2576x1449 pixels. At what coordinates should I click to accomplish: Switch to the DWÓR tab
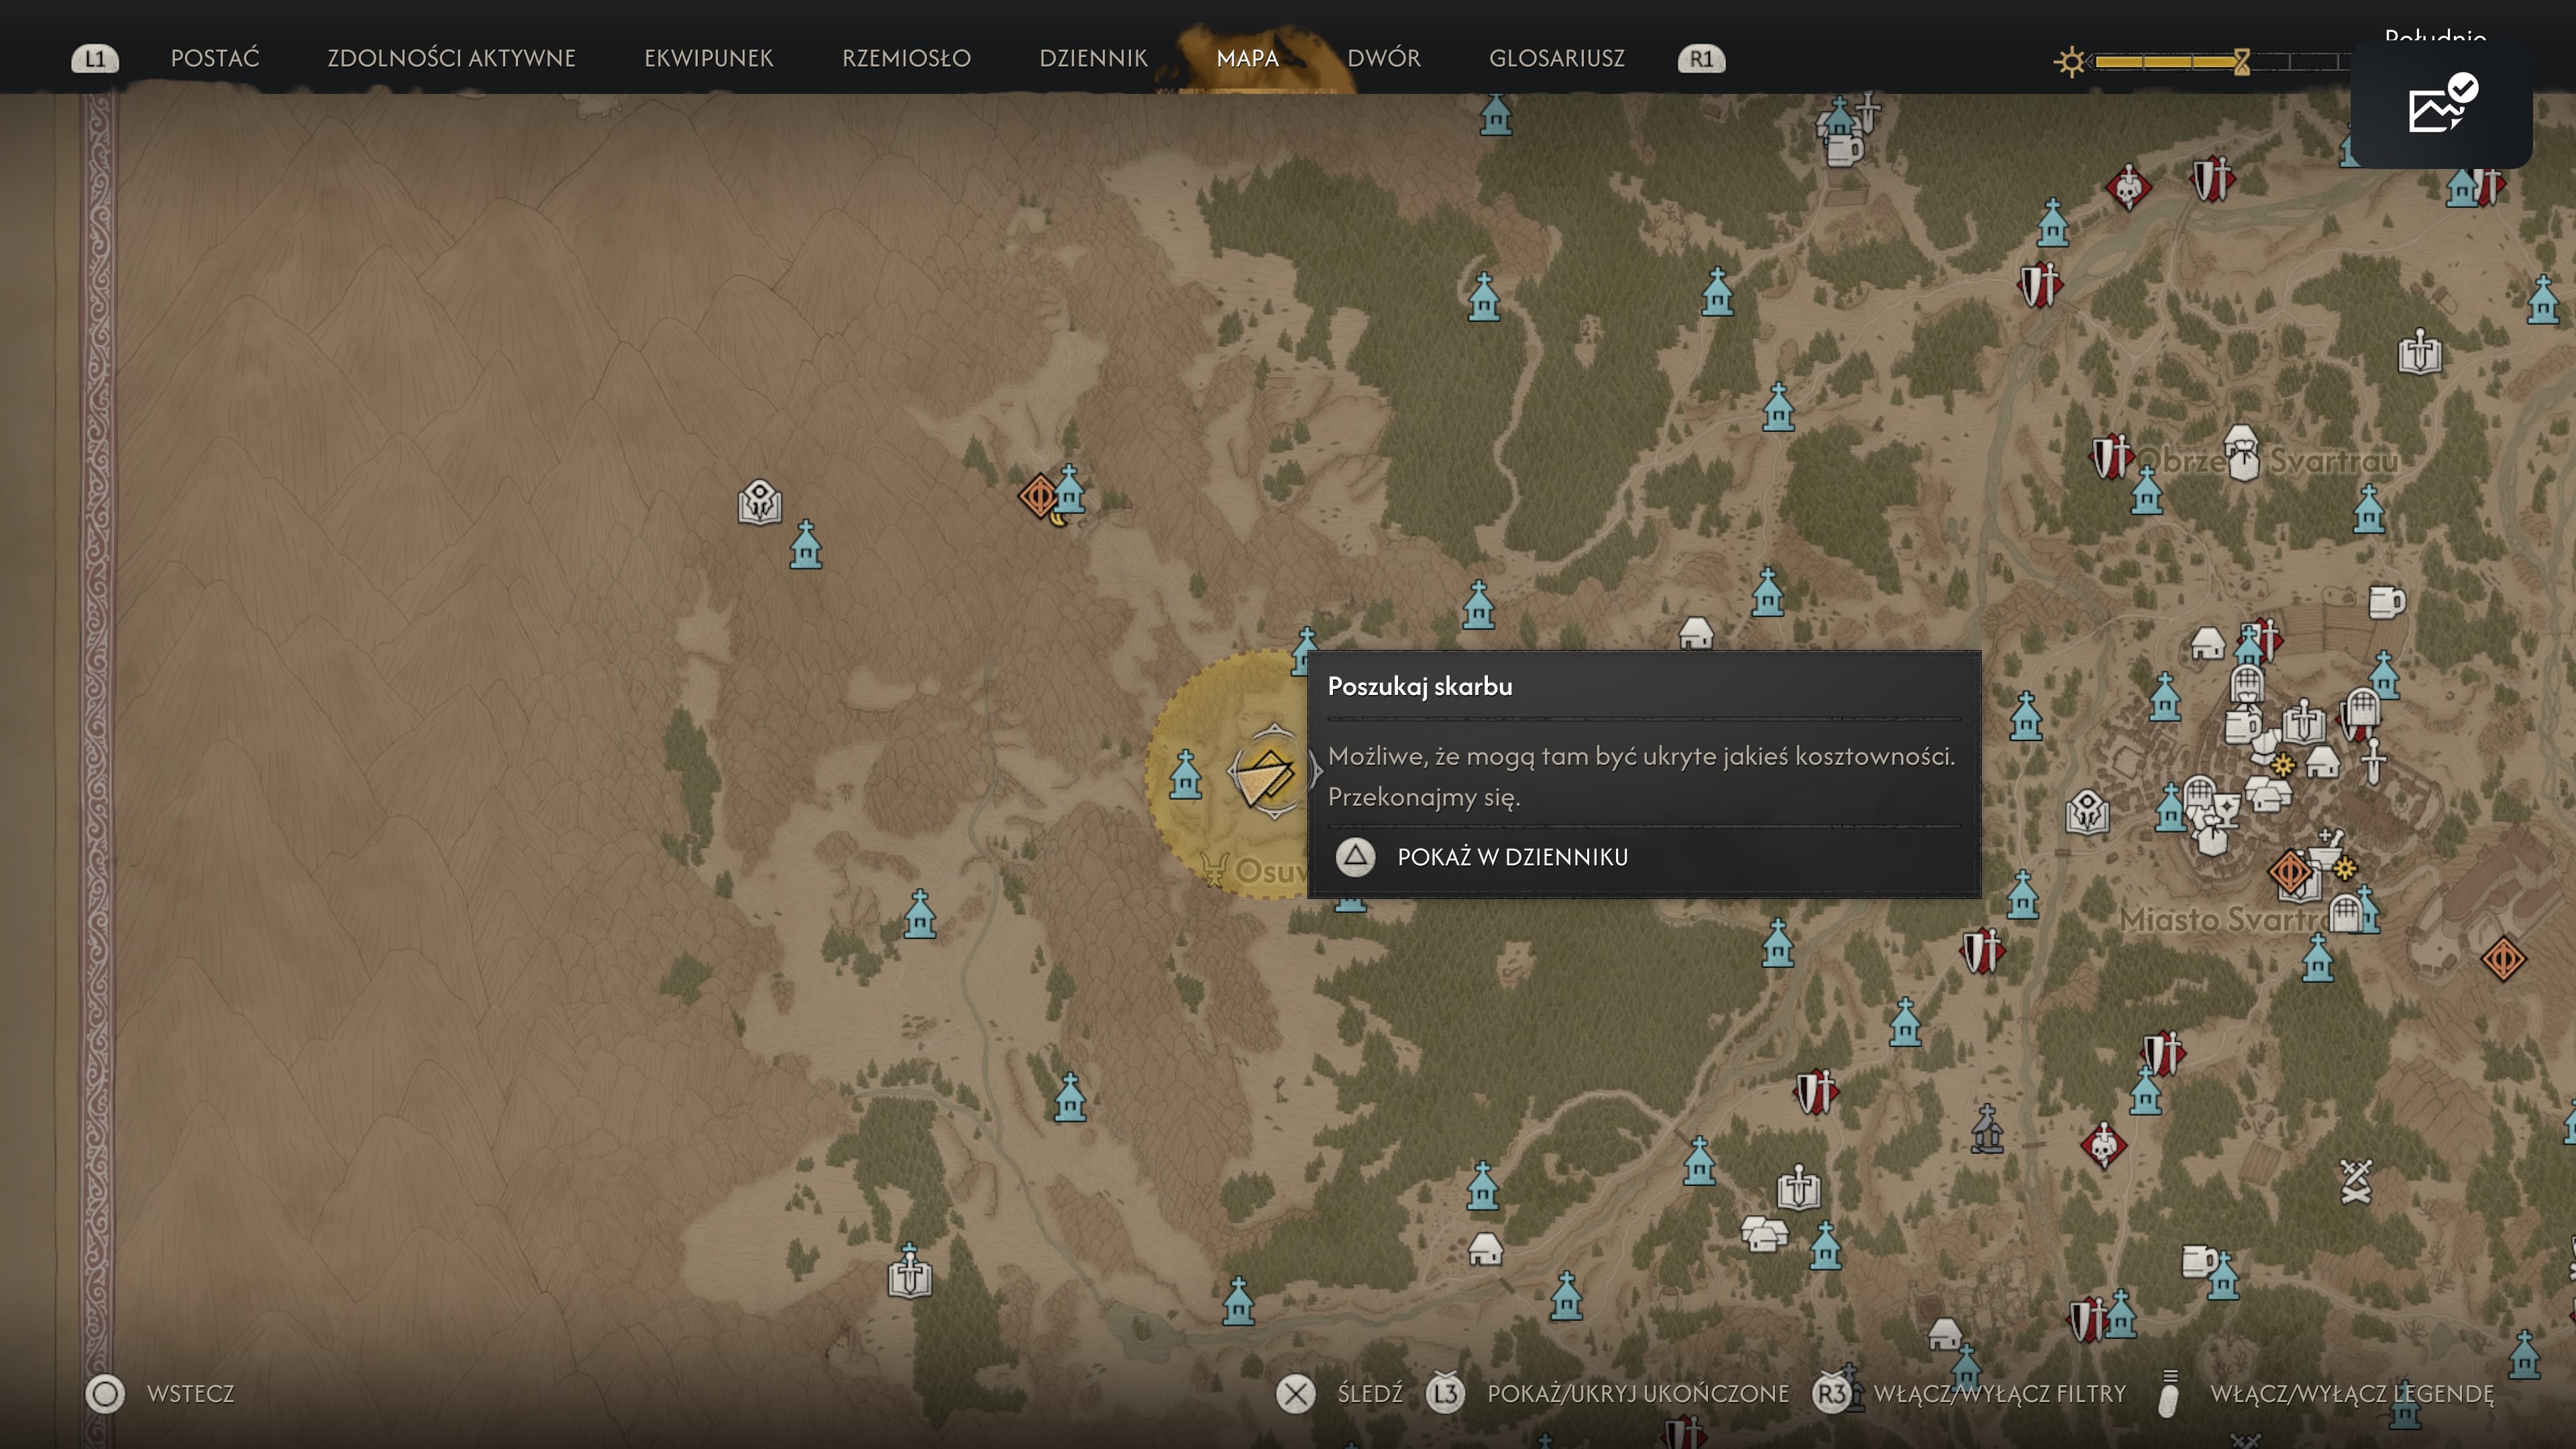(1383, 58)
